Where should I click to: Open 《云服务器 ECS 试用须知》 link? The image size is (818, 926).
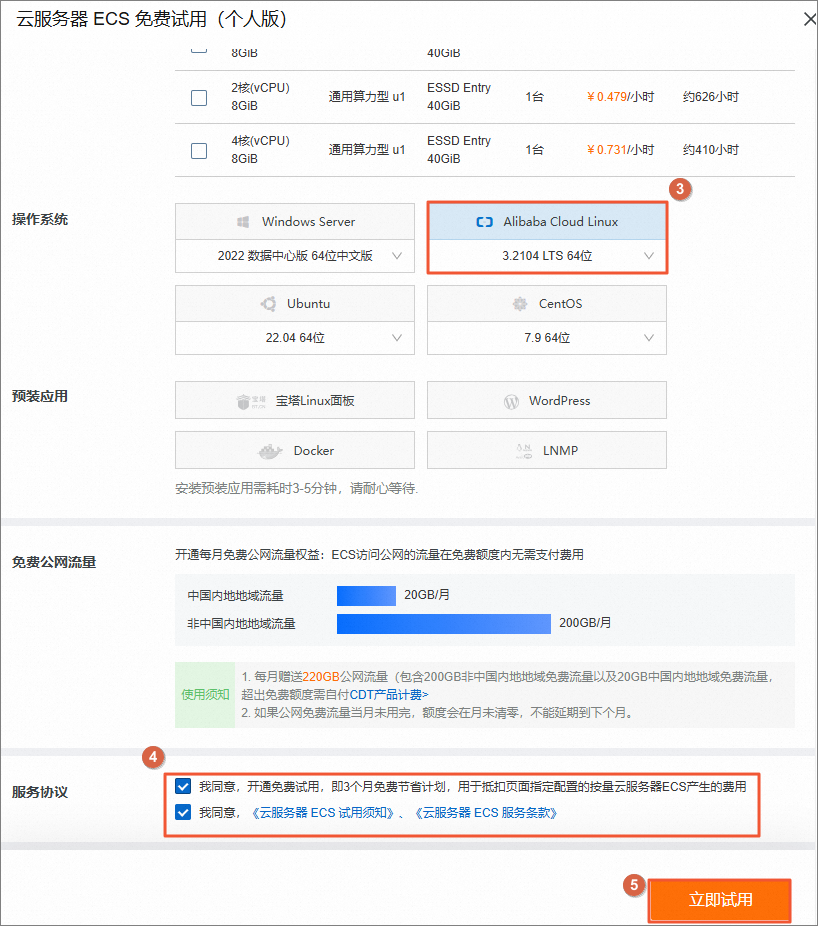(322, 813)
